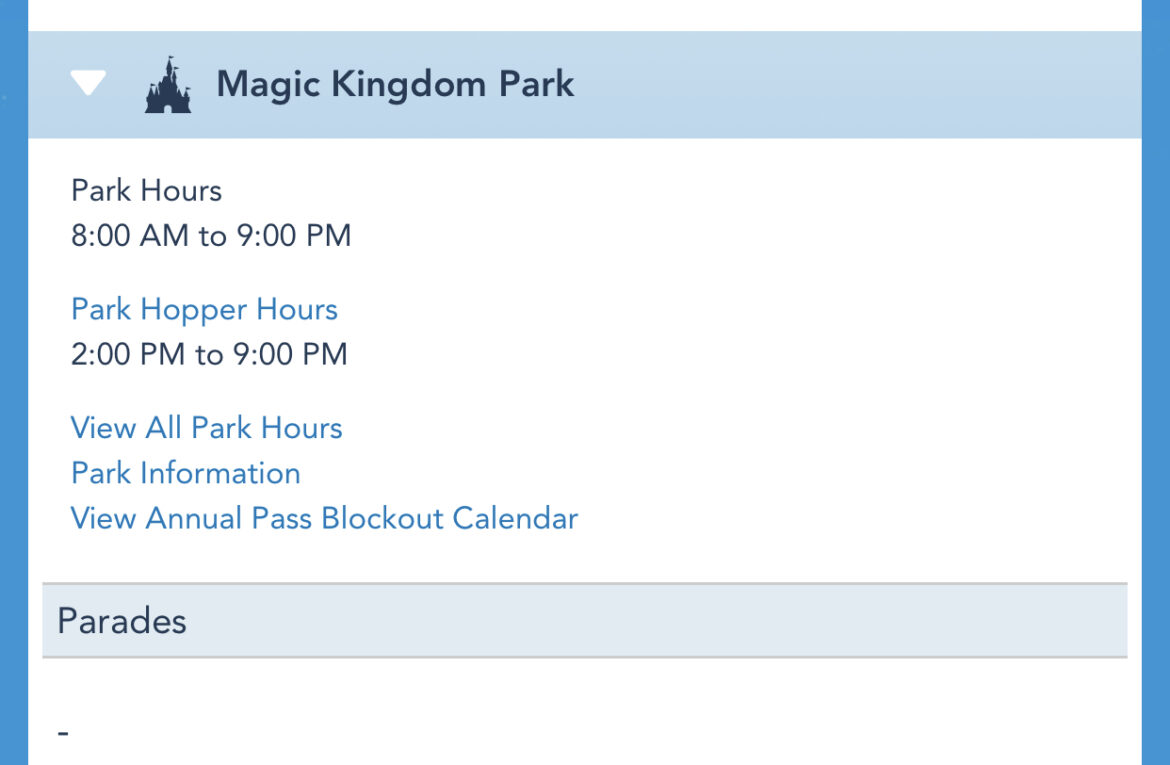Click the Park Hours text
The width and height of the screenshot is (1170, 765).
145,191
